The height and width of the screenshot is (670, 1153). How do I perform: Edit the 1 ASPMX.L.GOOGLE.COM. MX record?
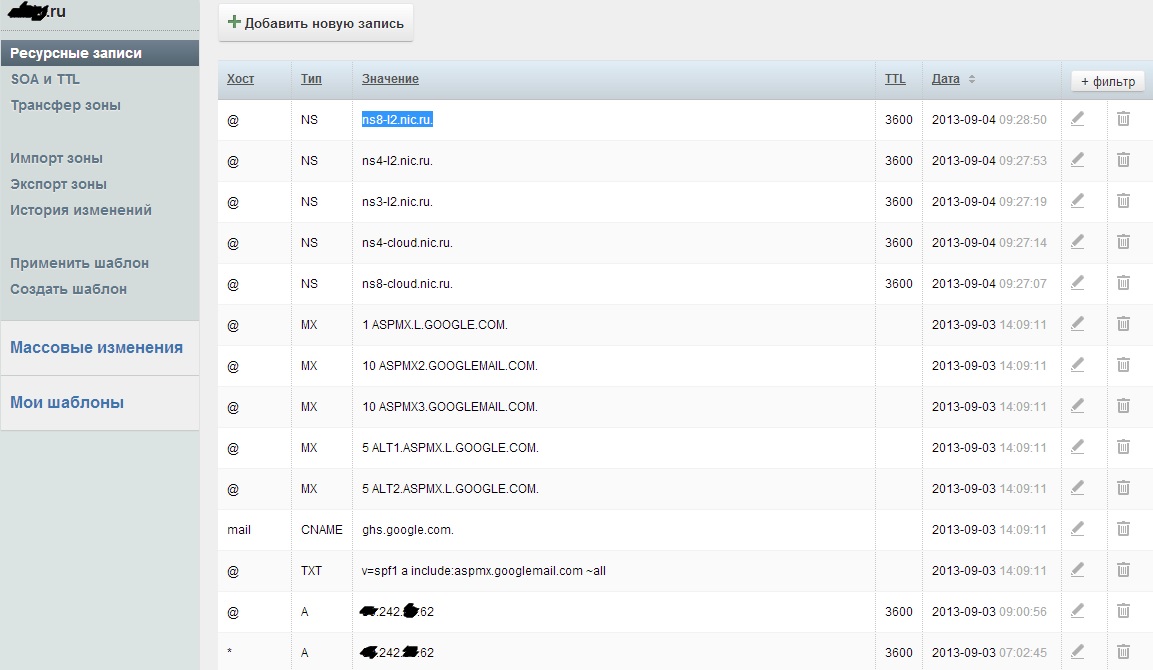point(1077,324)
